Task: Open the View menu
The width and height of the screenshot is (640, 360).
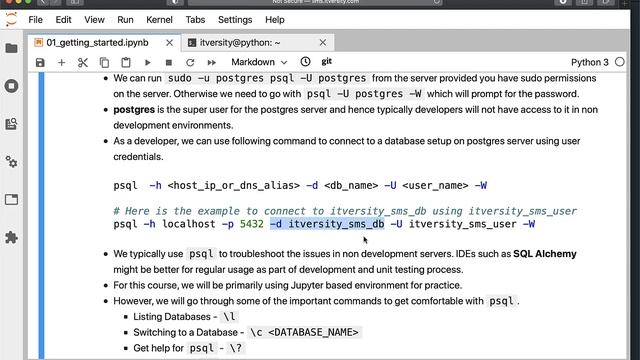Action: click(x=94, y=20)
